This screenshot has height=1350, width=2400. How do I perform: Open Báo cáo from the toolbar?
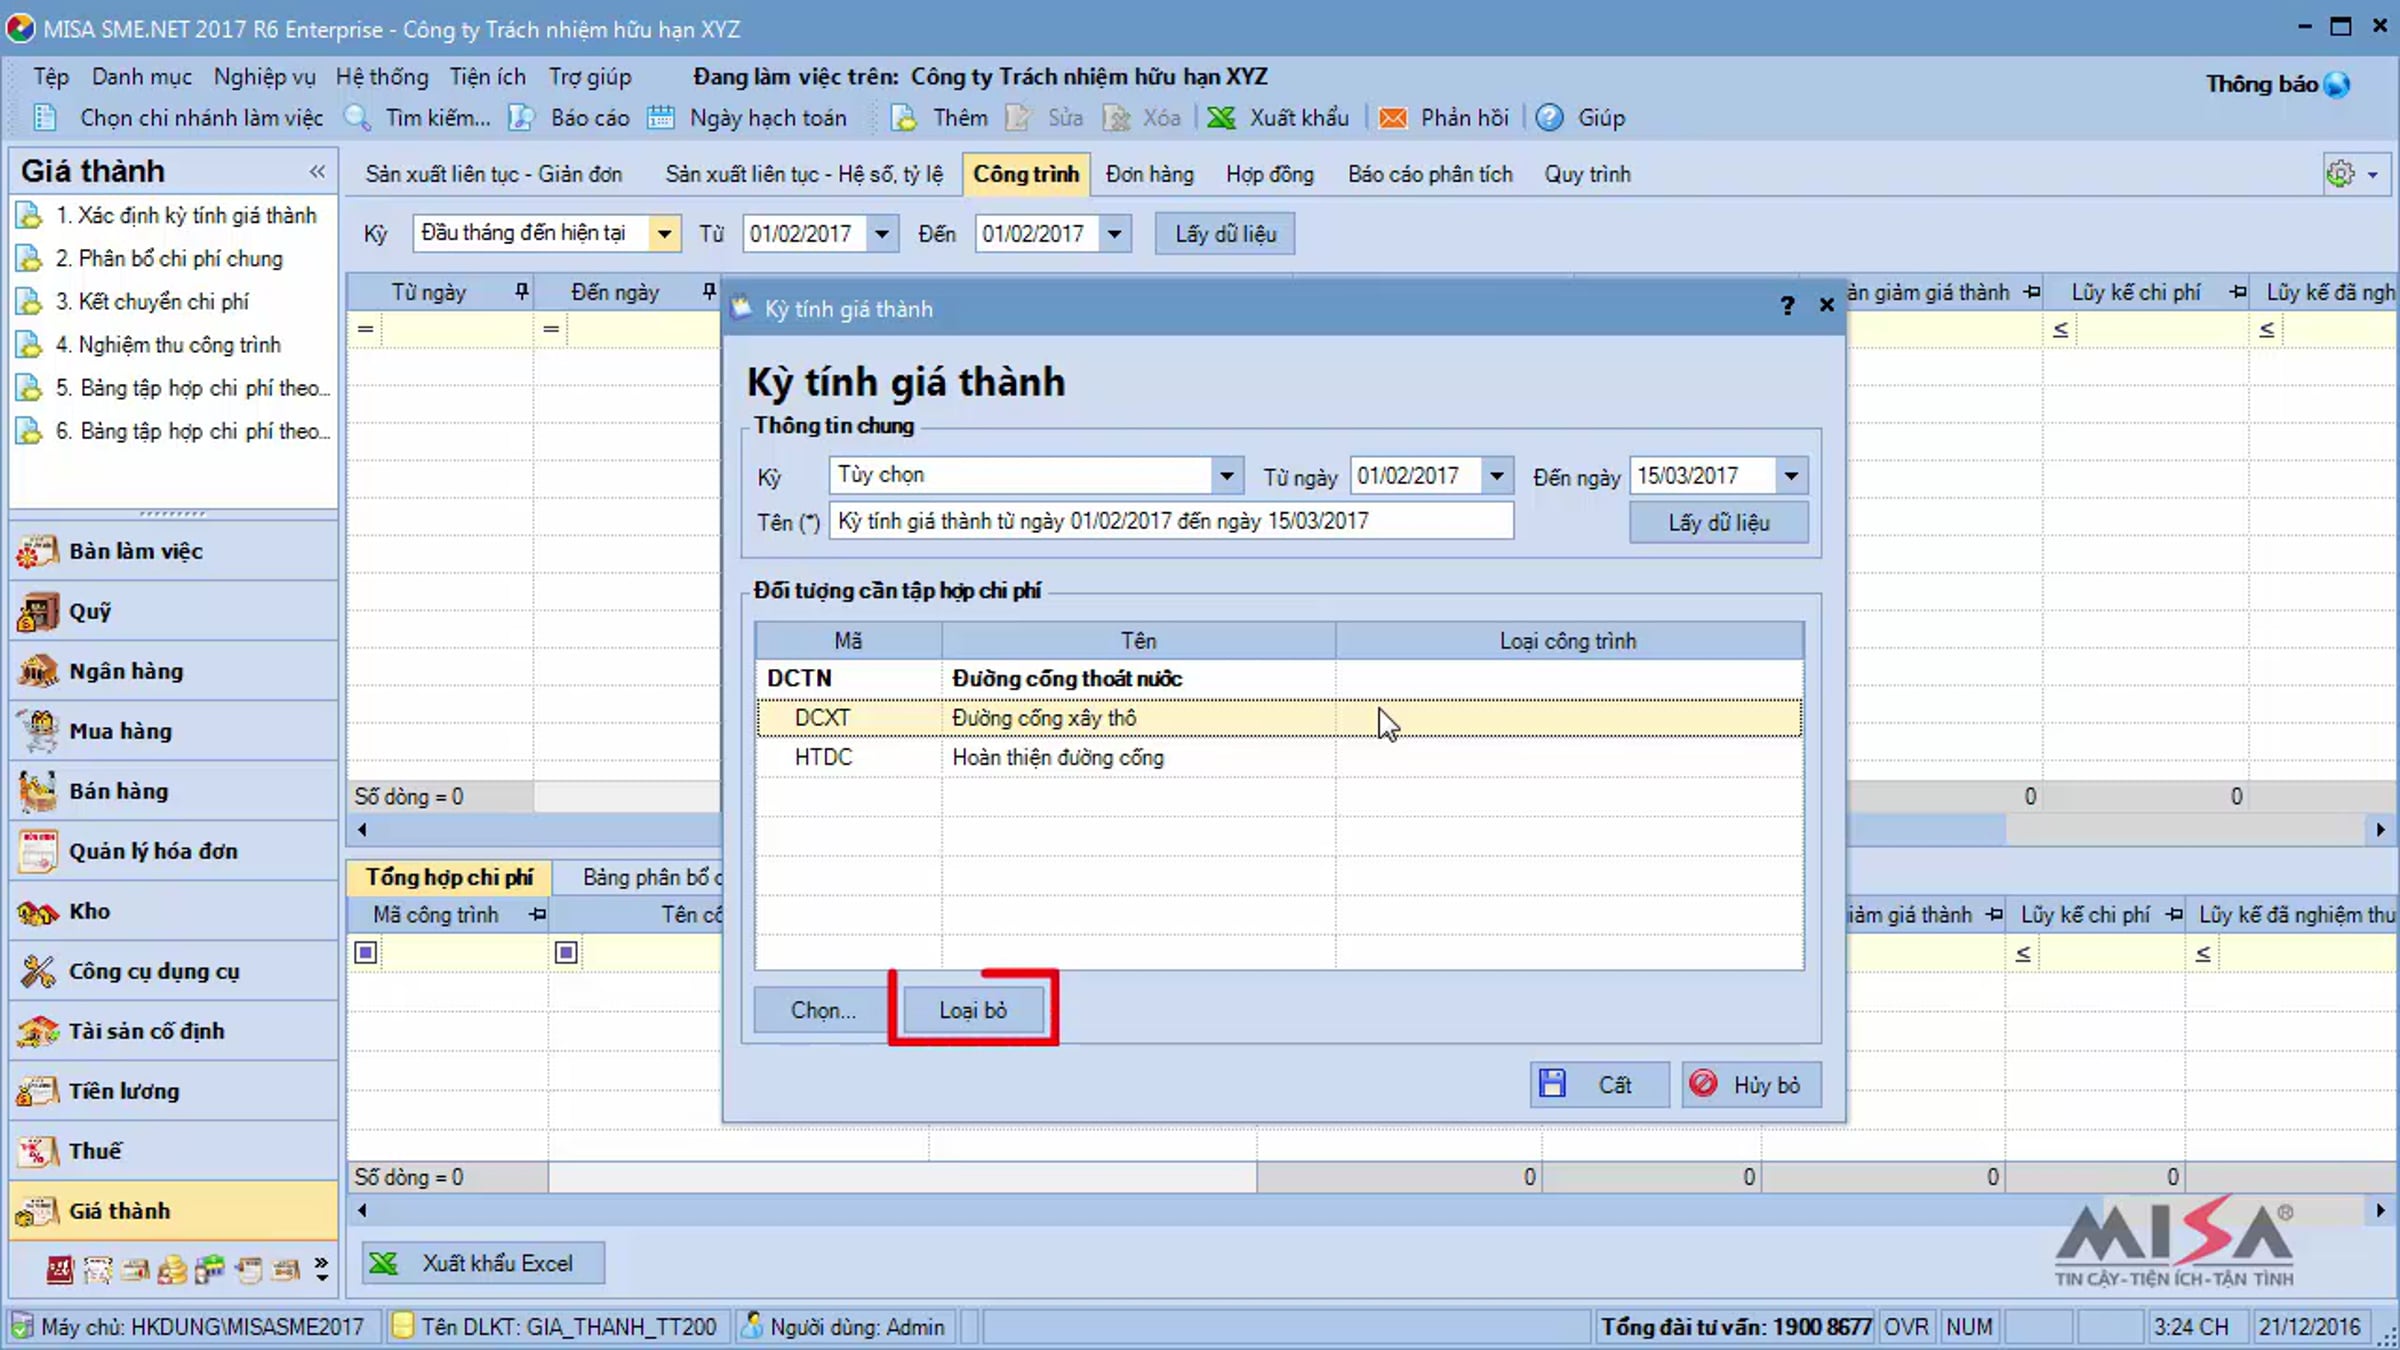tap(569, 118)
